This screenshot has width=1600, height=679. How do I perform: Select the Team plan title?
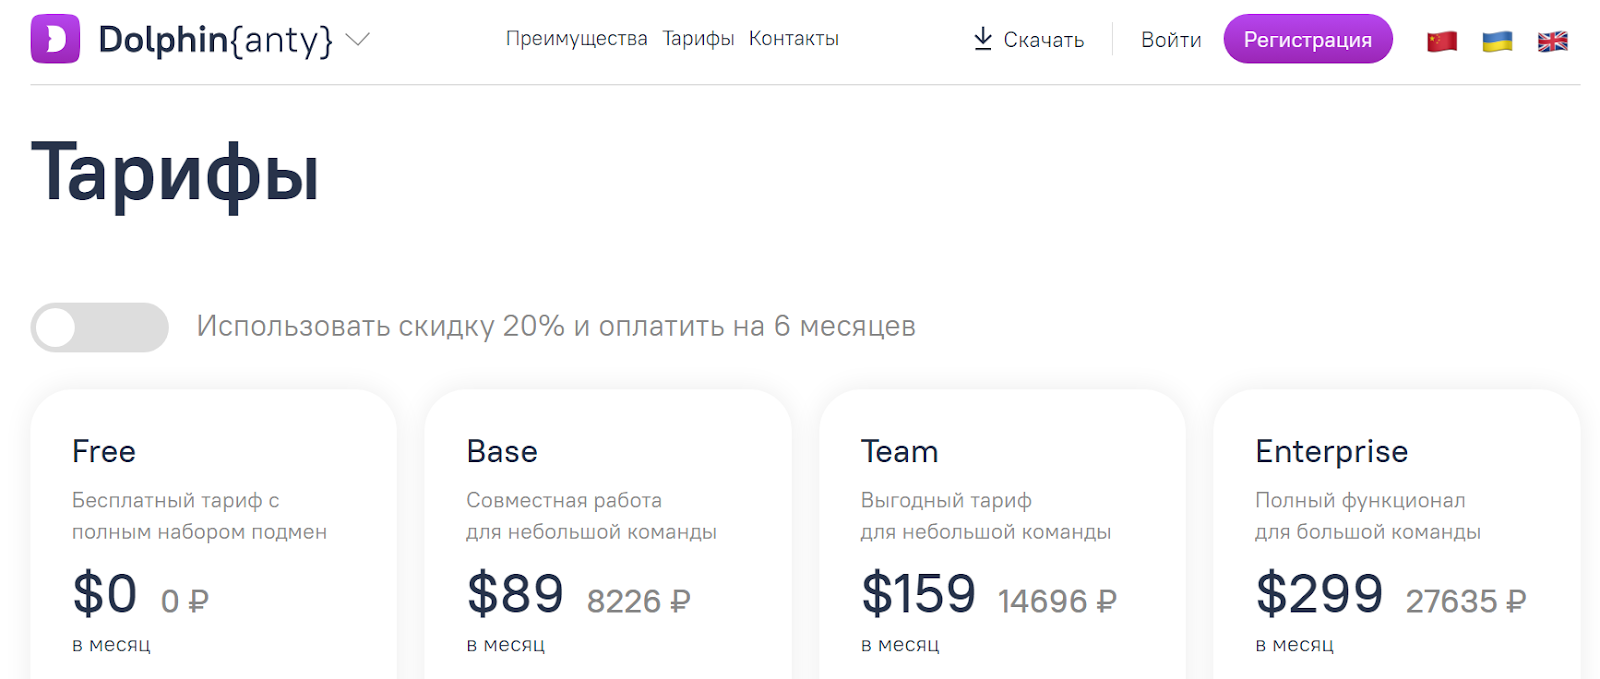coord(900,452)
